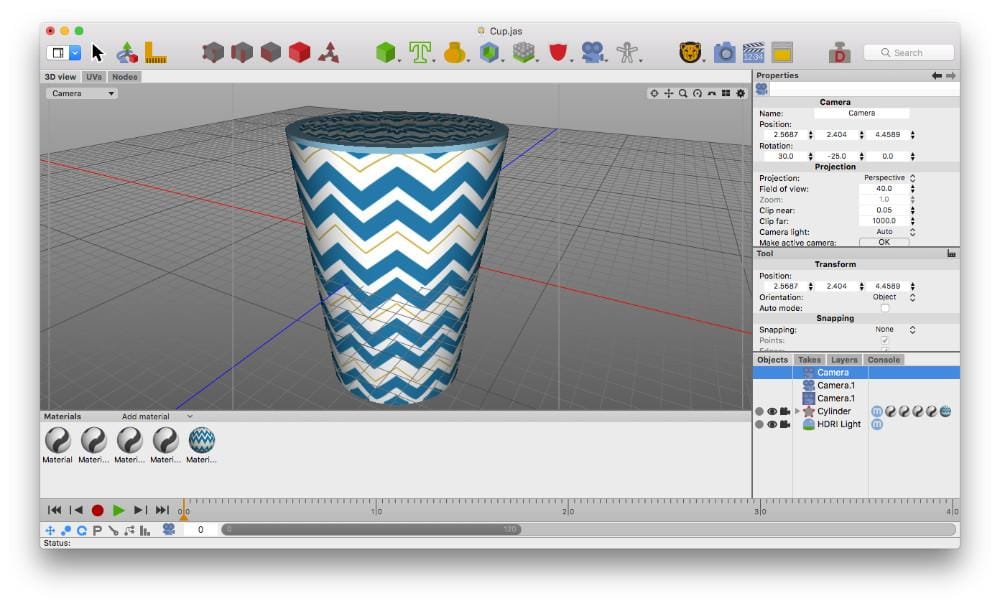Expand the Cylinder object tree arrow
Image resolution: width=1000 pixels, height=606 pixels.
pos(797,411)
